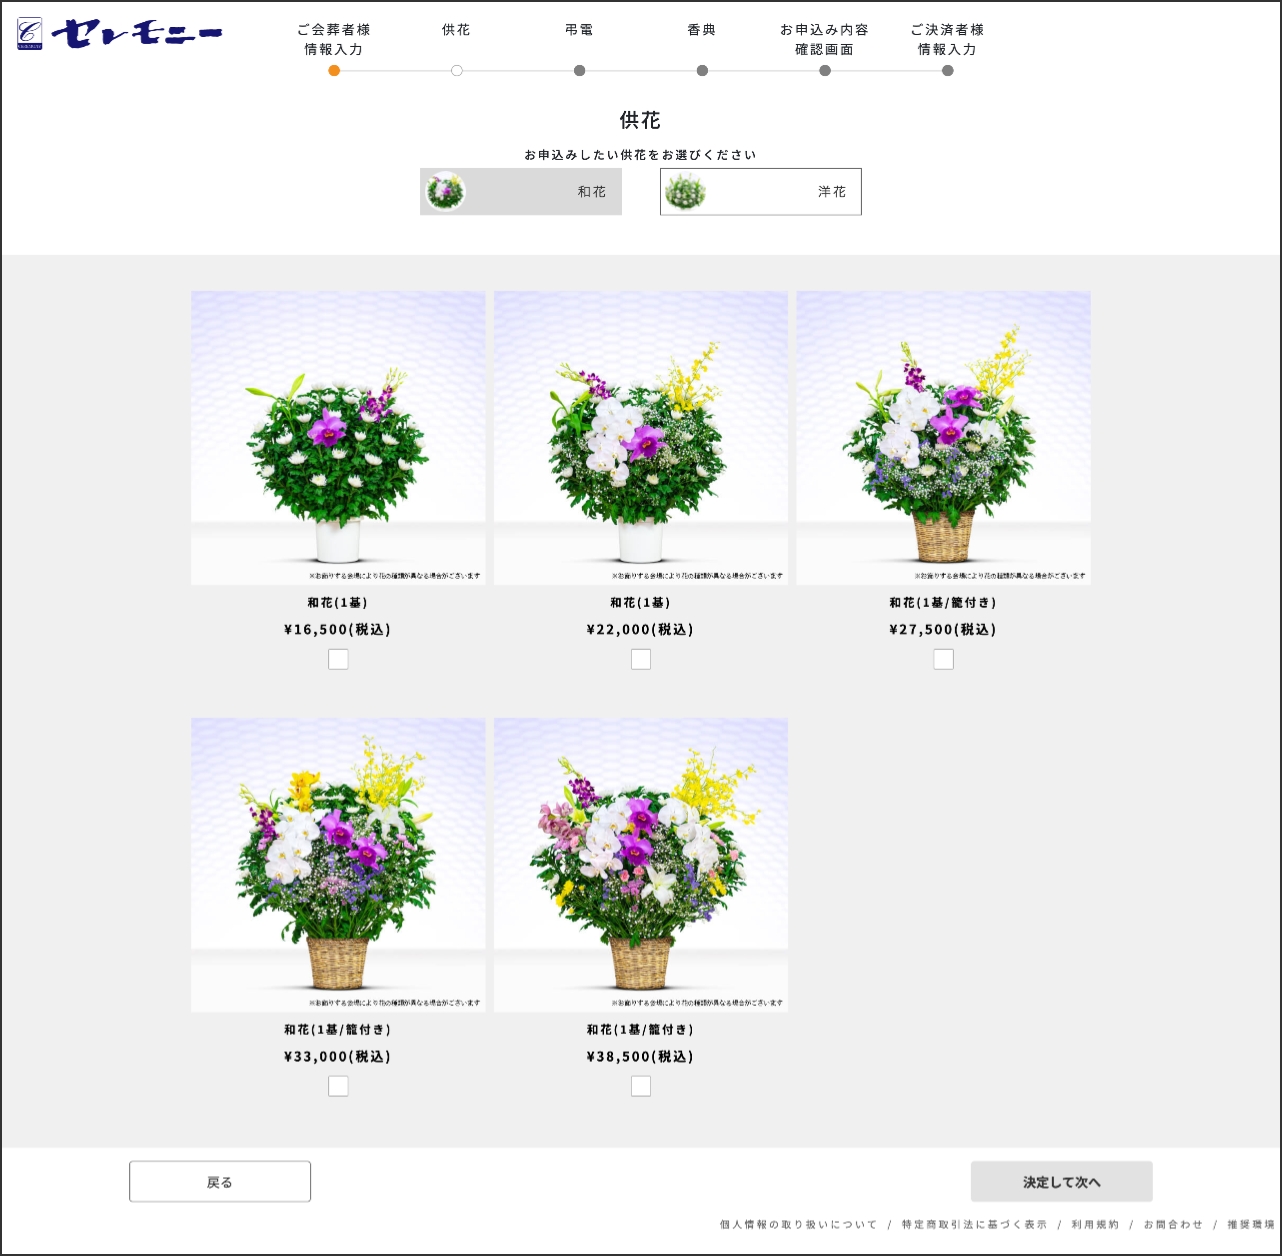Screen dimensions: 1282x1256
Task: Open 個人情報の取り扱いについて footer link
Action: 798,1224
